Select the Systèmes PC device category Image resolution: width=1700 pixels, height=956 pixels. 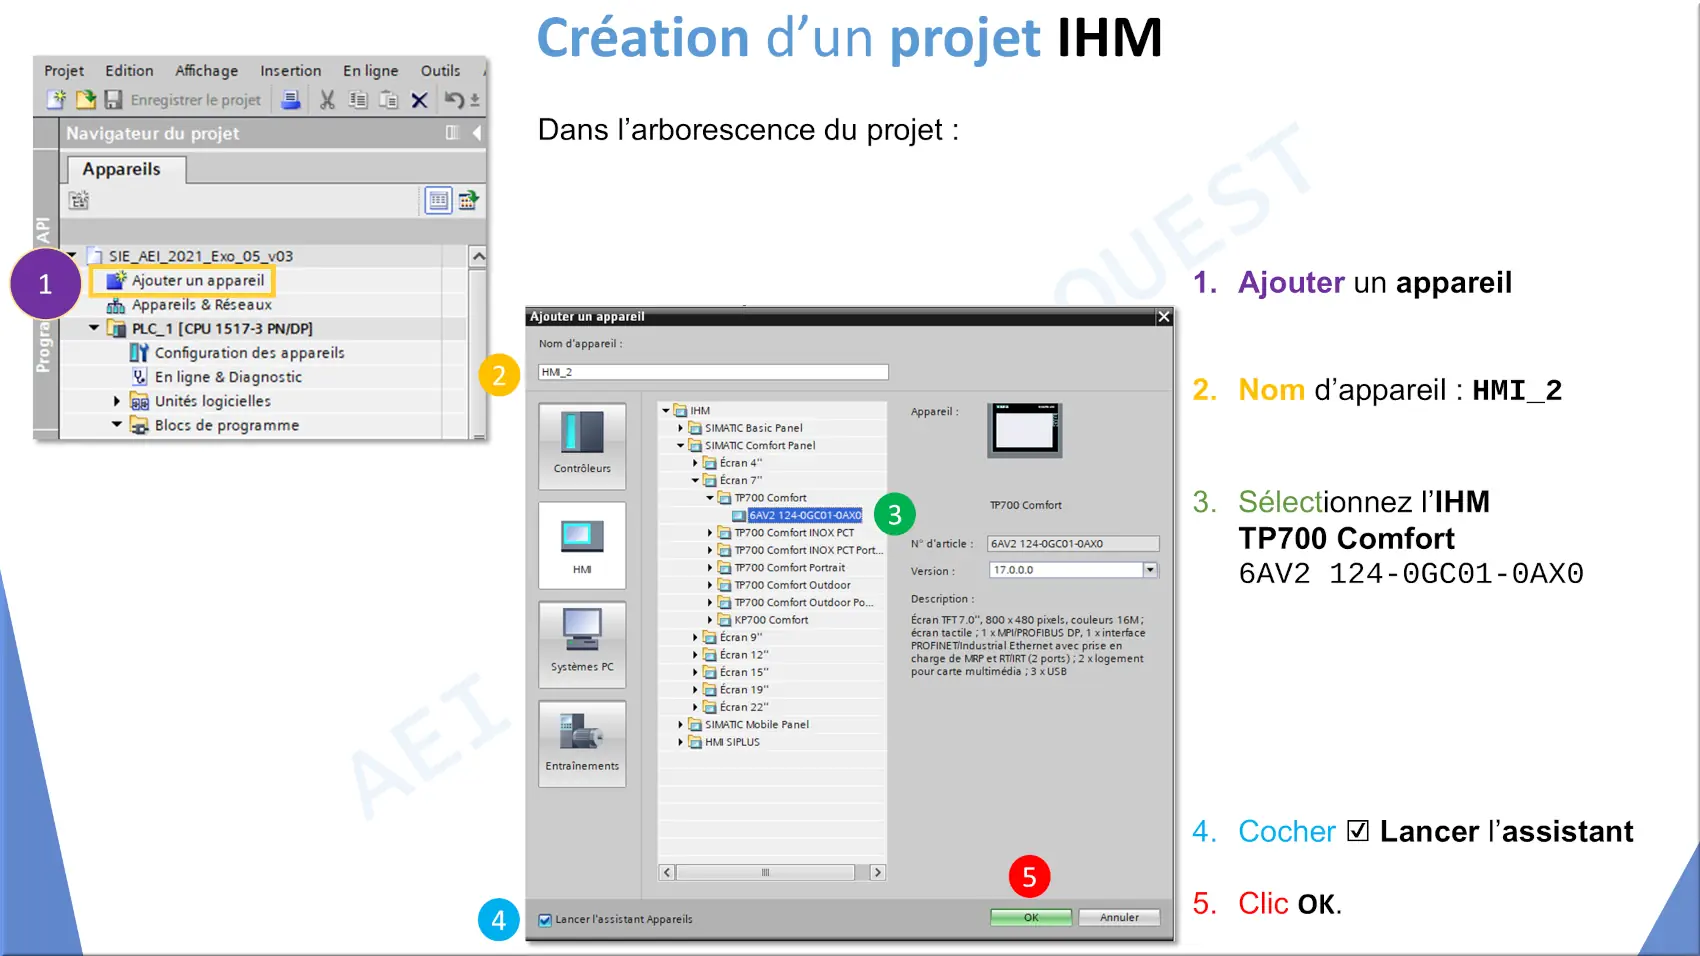tap(582, 644)
